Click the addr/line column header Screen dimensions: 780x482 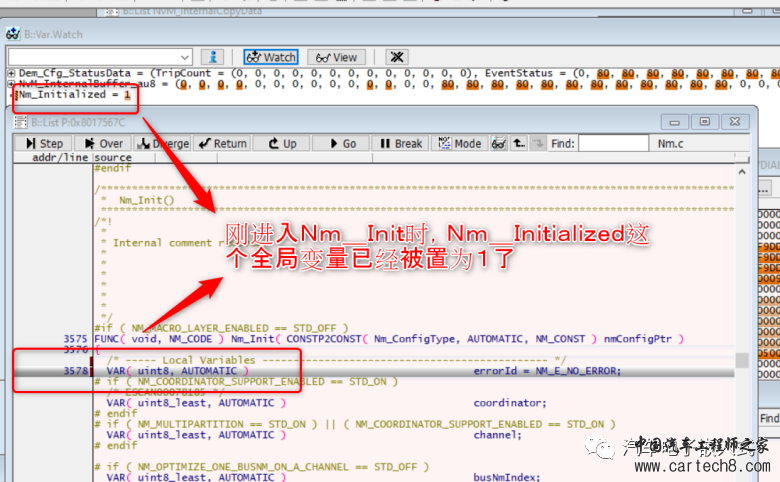pyautogui.click(x=60, y=157)
